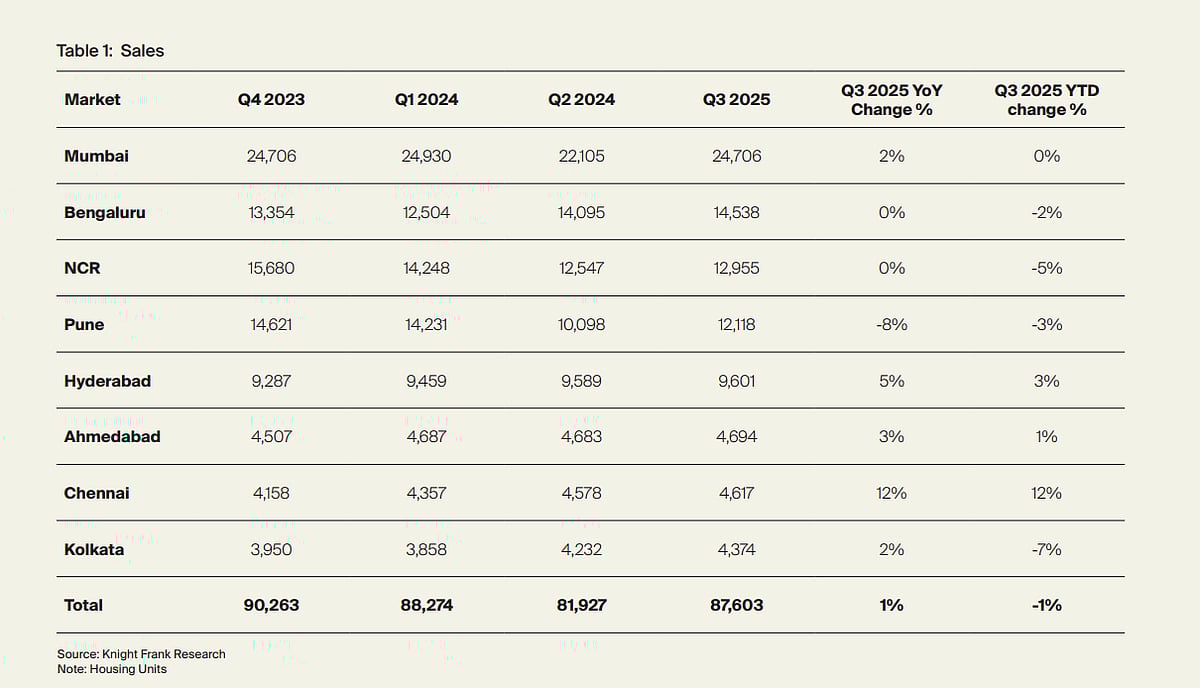Click the Table 1: Sales title
The image size is (1200, 688).
(110, 50)
